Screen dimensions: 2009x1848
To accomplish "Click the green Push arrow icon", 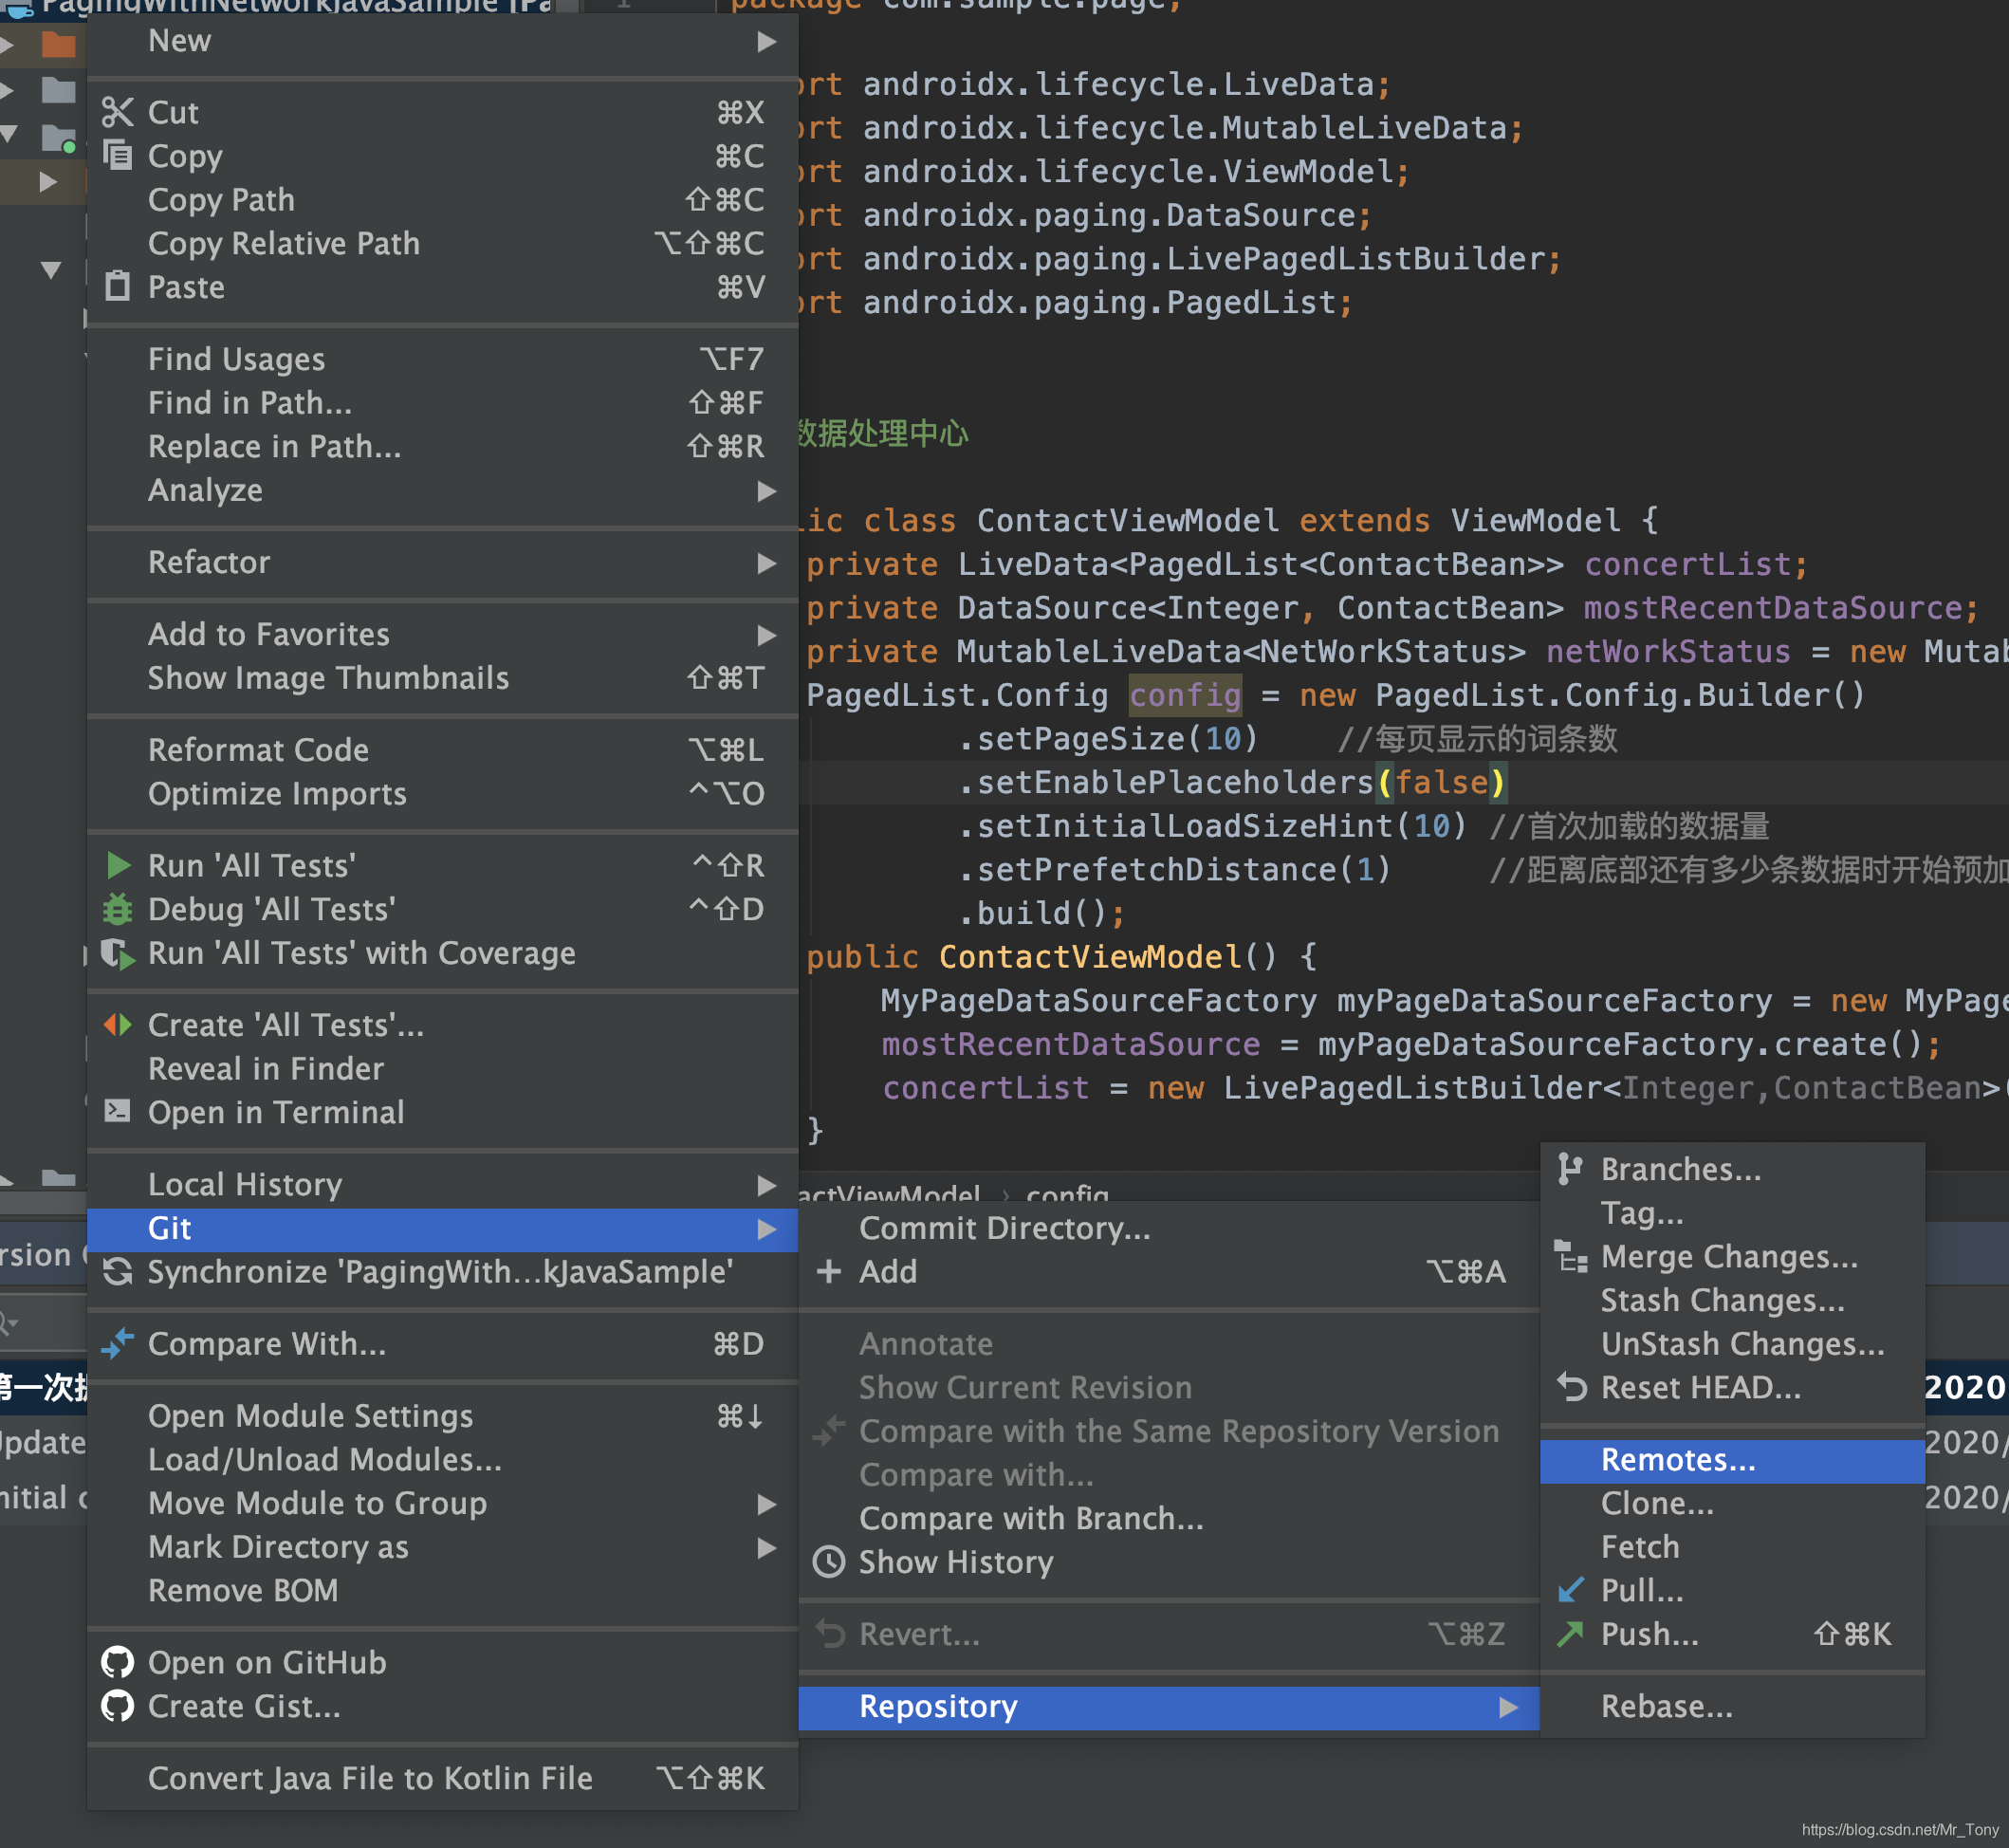I will [x=1571, y=1634].
